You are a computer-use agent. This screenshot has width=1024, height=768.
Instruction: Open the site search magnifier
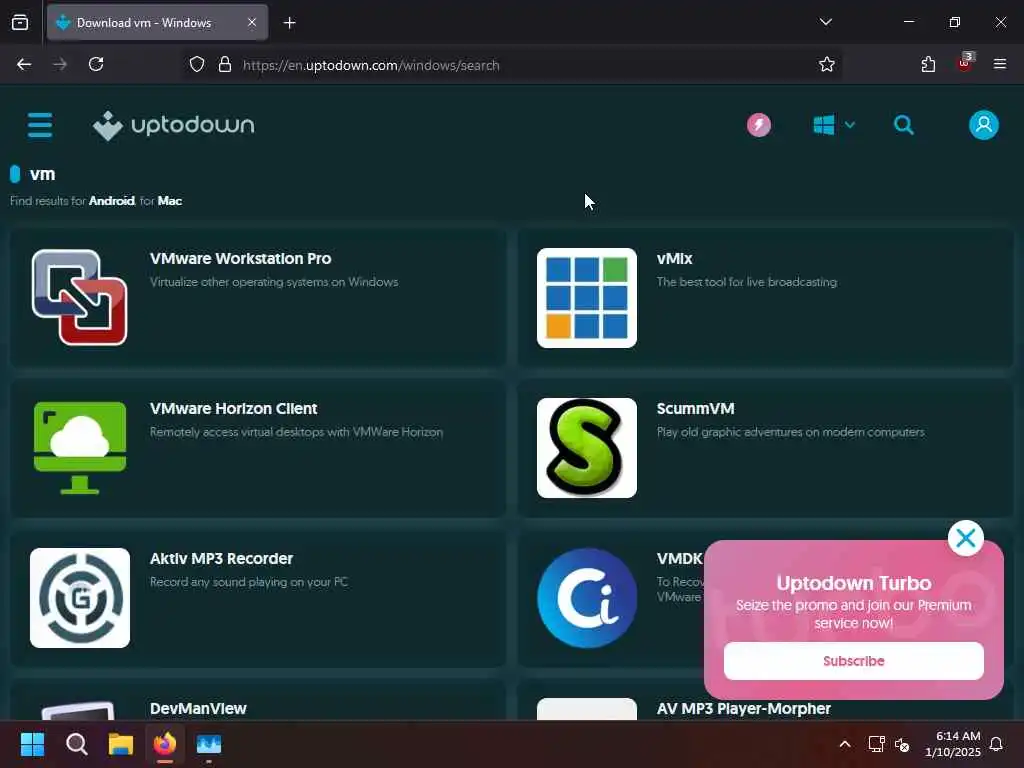904,125
